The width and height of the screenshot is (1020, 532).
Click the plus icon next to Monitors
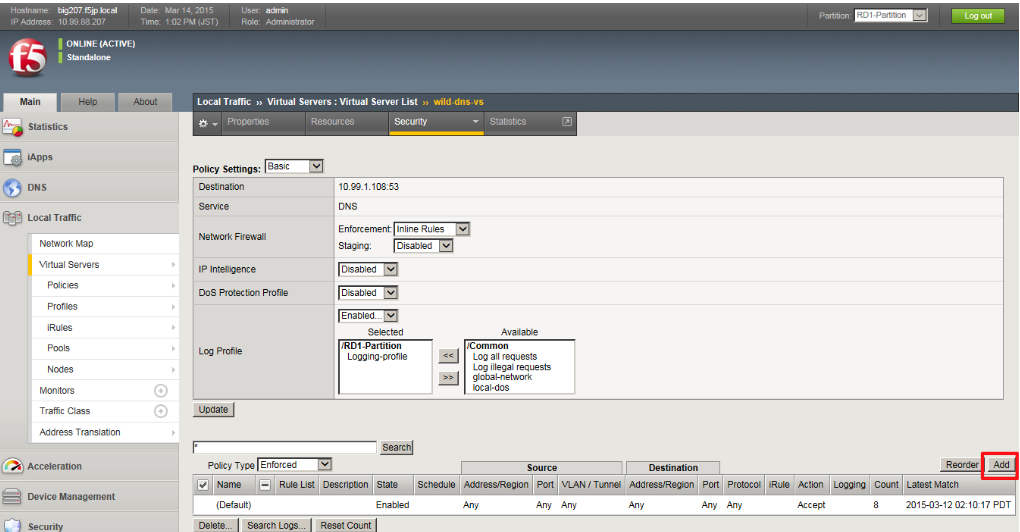tap(161, 390)
